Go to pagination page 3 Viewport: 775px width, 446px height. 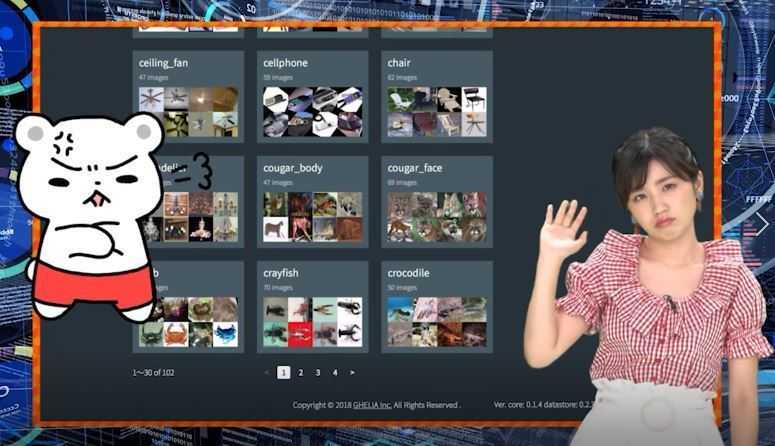click(318, 373)
